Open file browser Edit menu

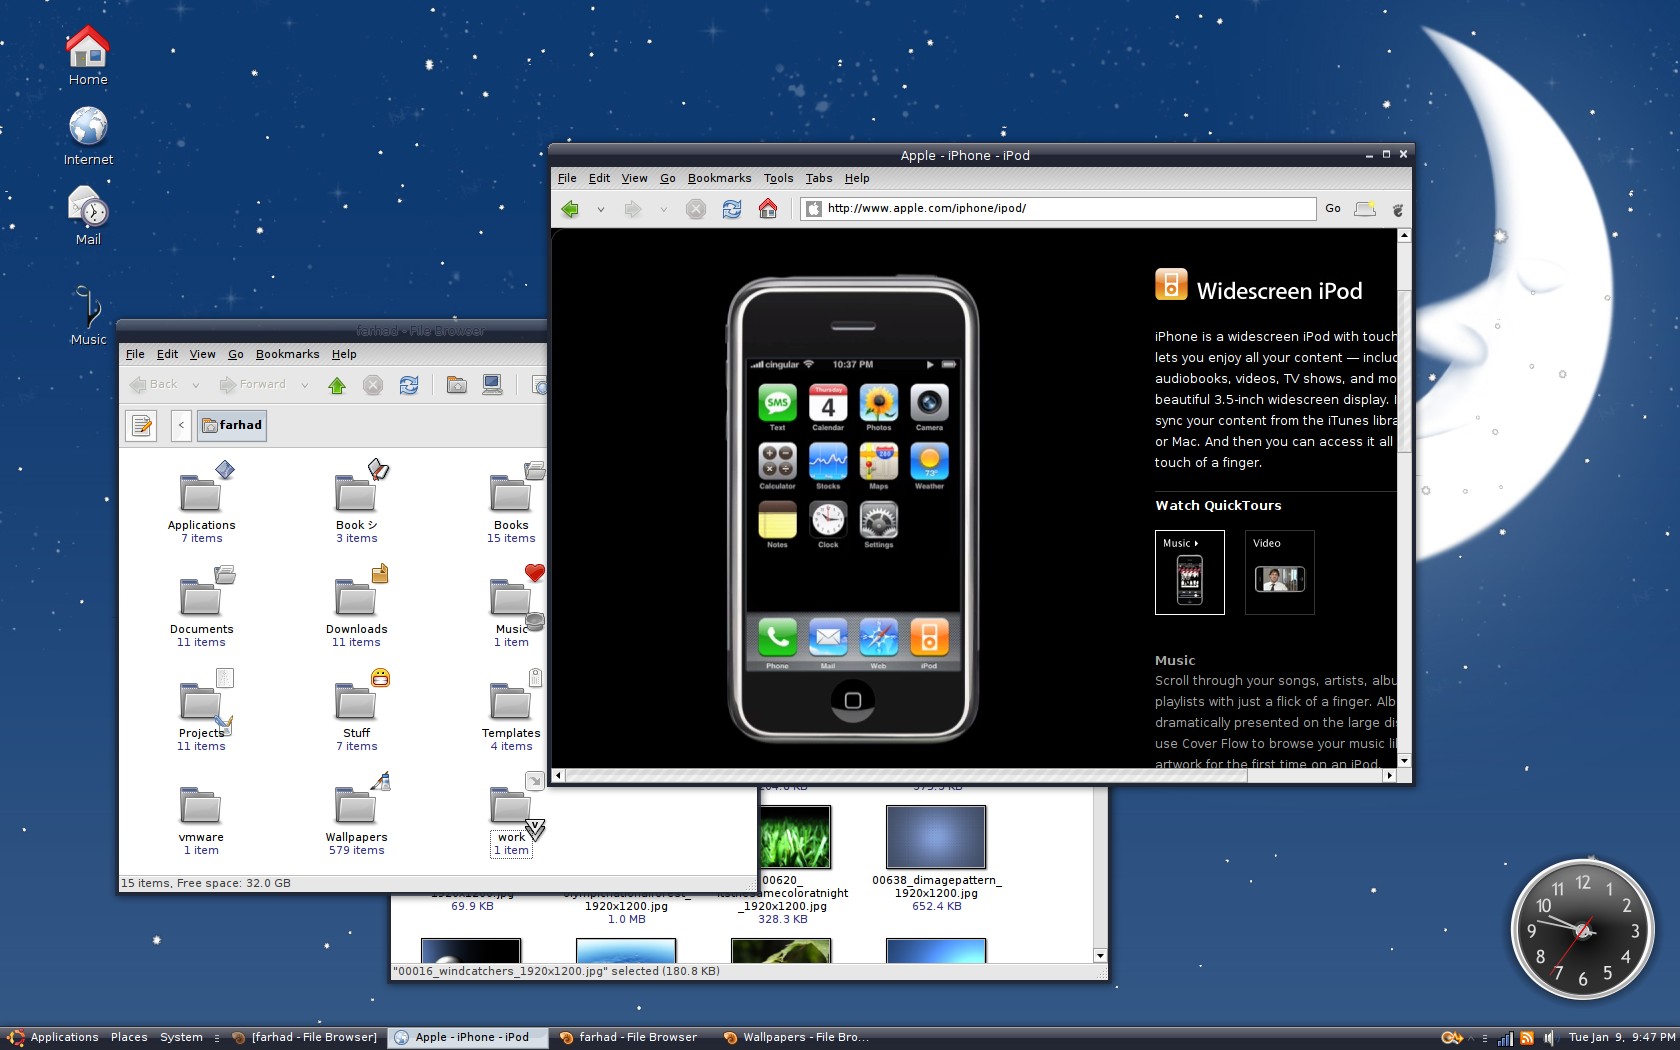(167, 354)
